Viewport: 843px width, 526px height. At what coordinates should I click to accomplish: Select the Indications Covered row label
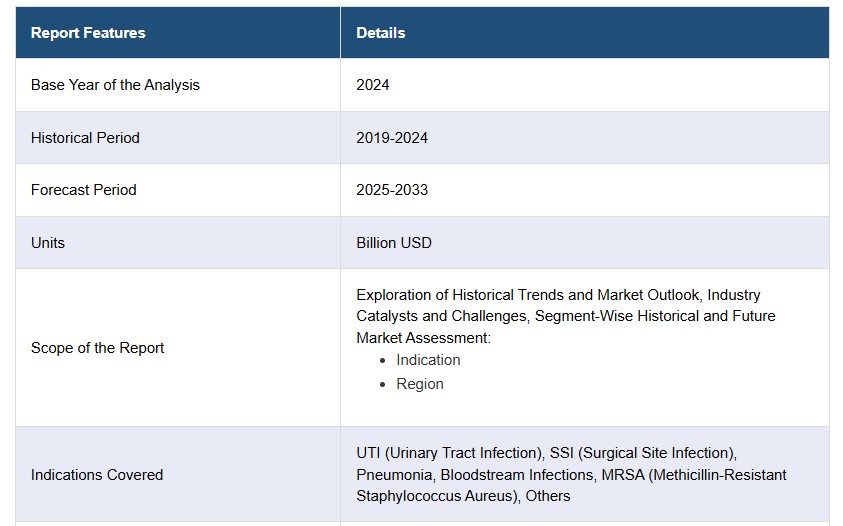[97, 475]
